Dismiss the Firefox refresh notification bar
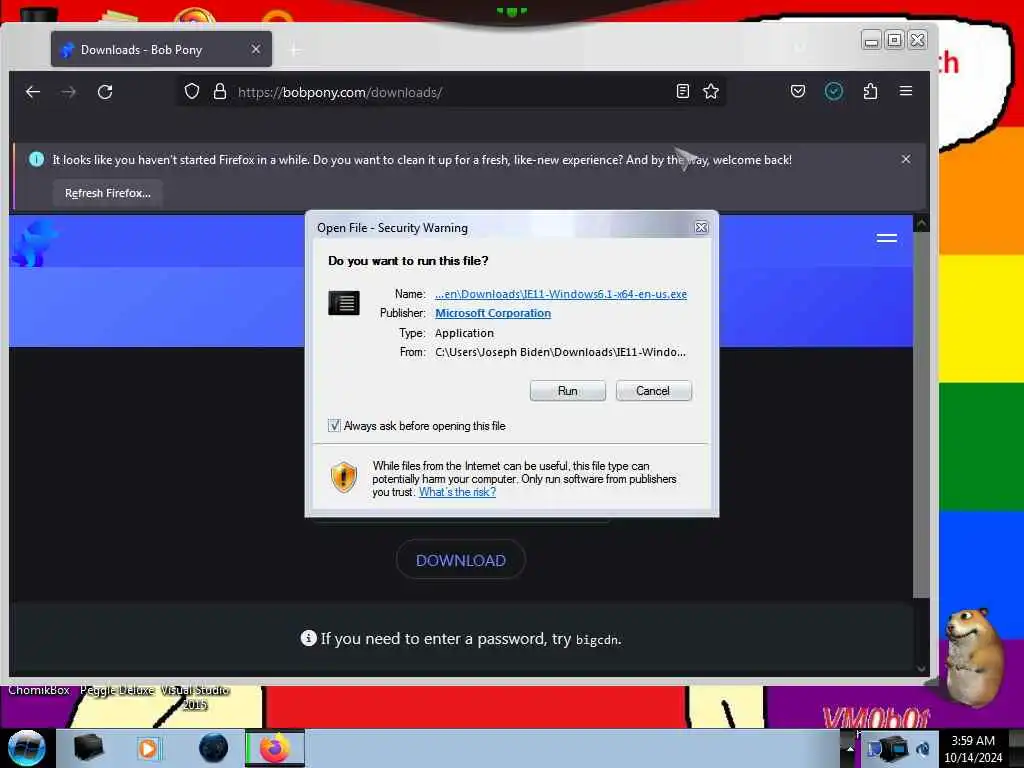1024x768 pixels. [x=906, y=159]
